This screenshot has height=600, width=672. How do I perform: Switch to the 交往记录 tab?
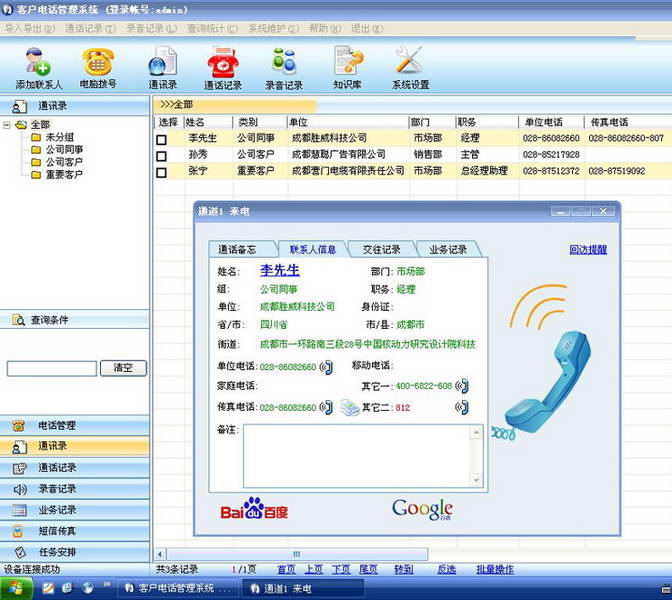click(381, 249)
